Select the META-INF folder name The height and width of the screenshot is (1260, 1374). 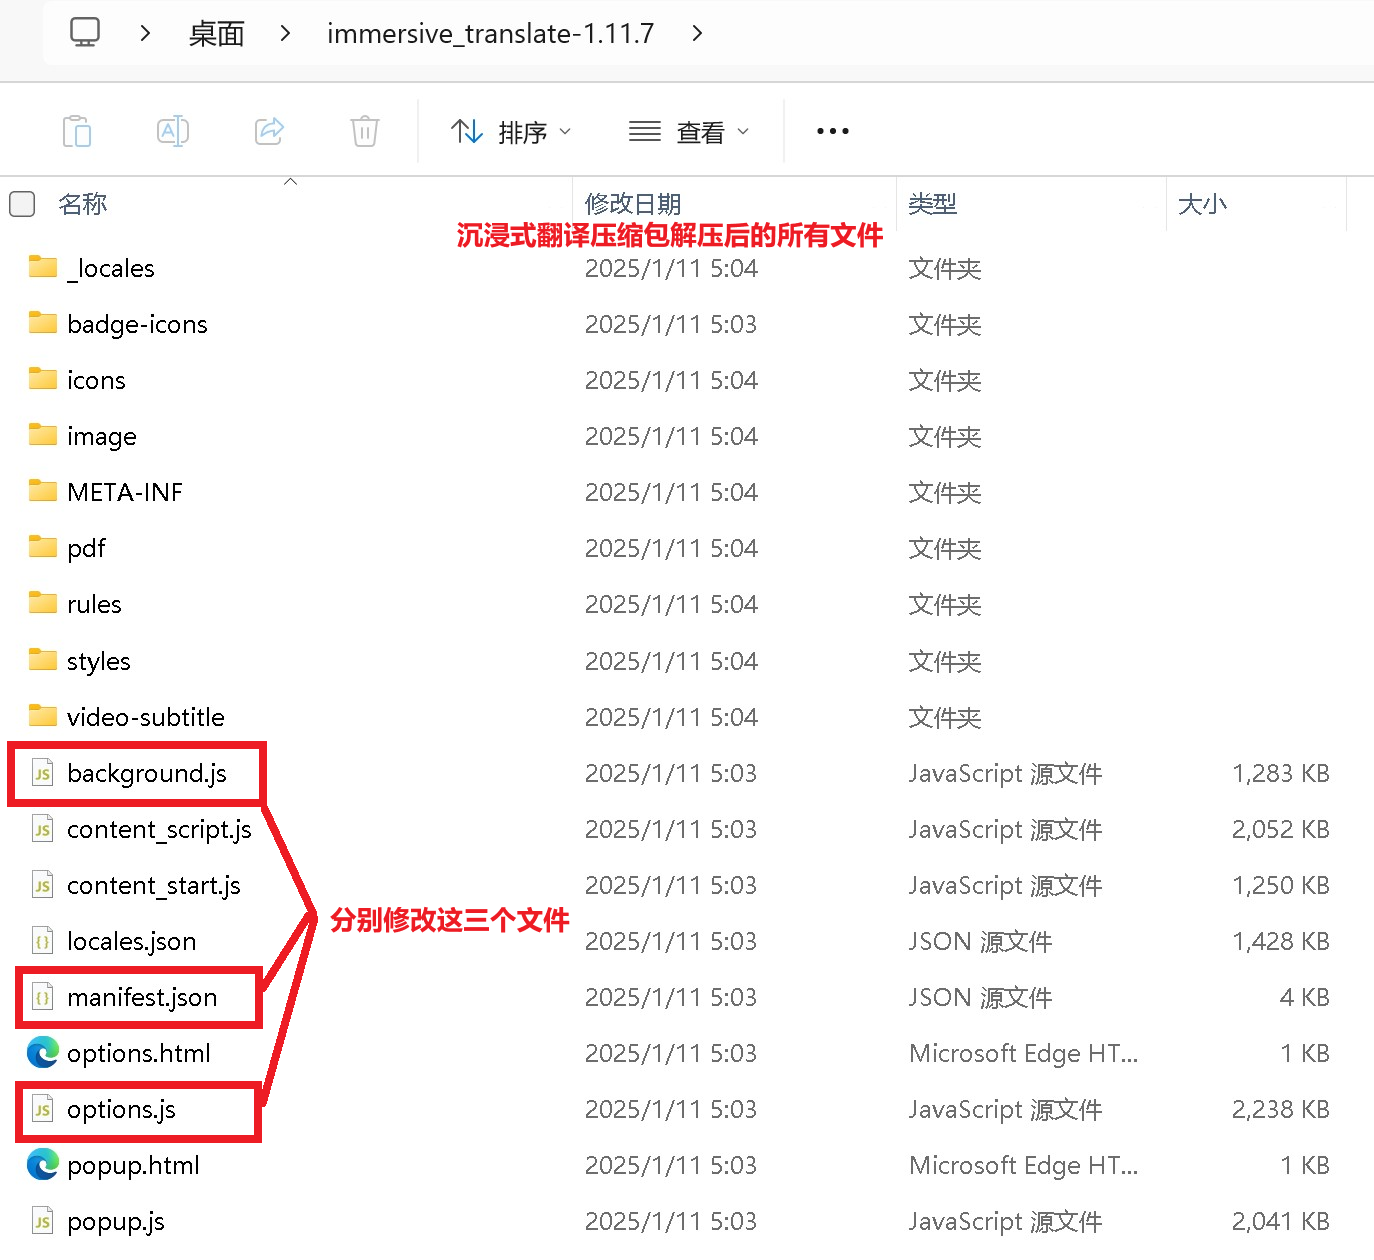click(x=125, y=492)
